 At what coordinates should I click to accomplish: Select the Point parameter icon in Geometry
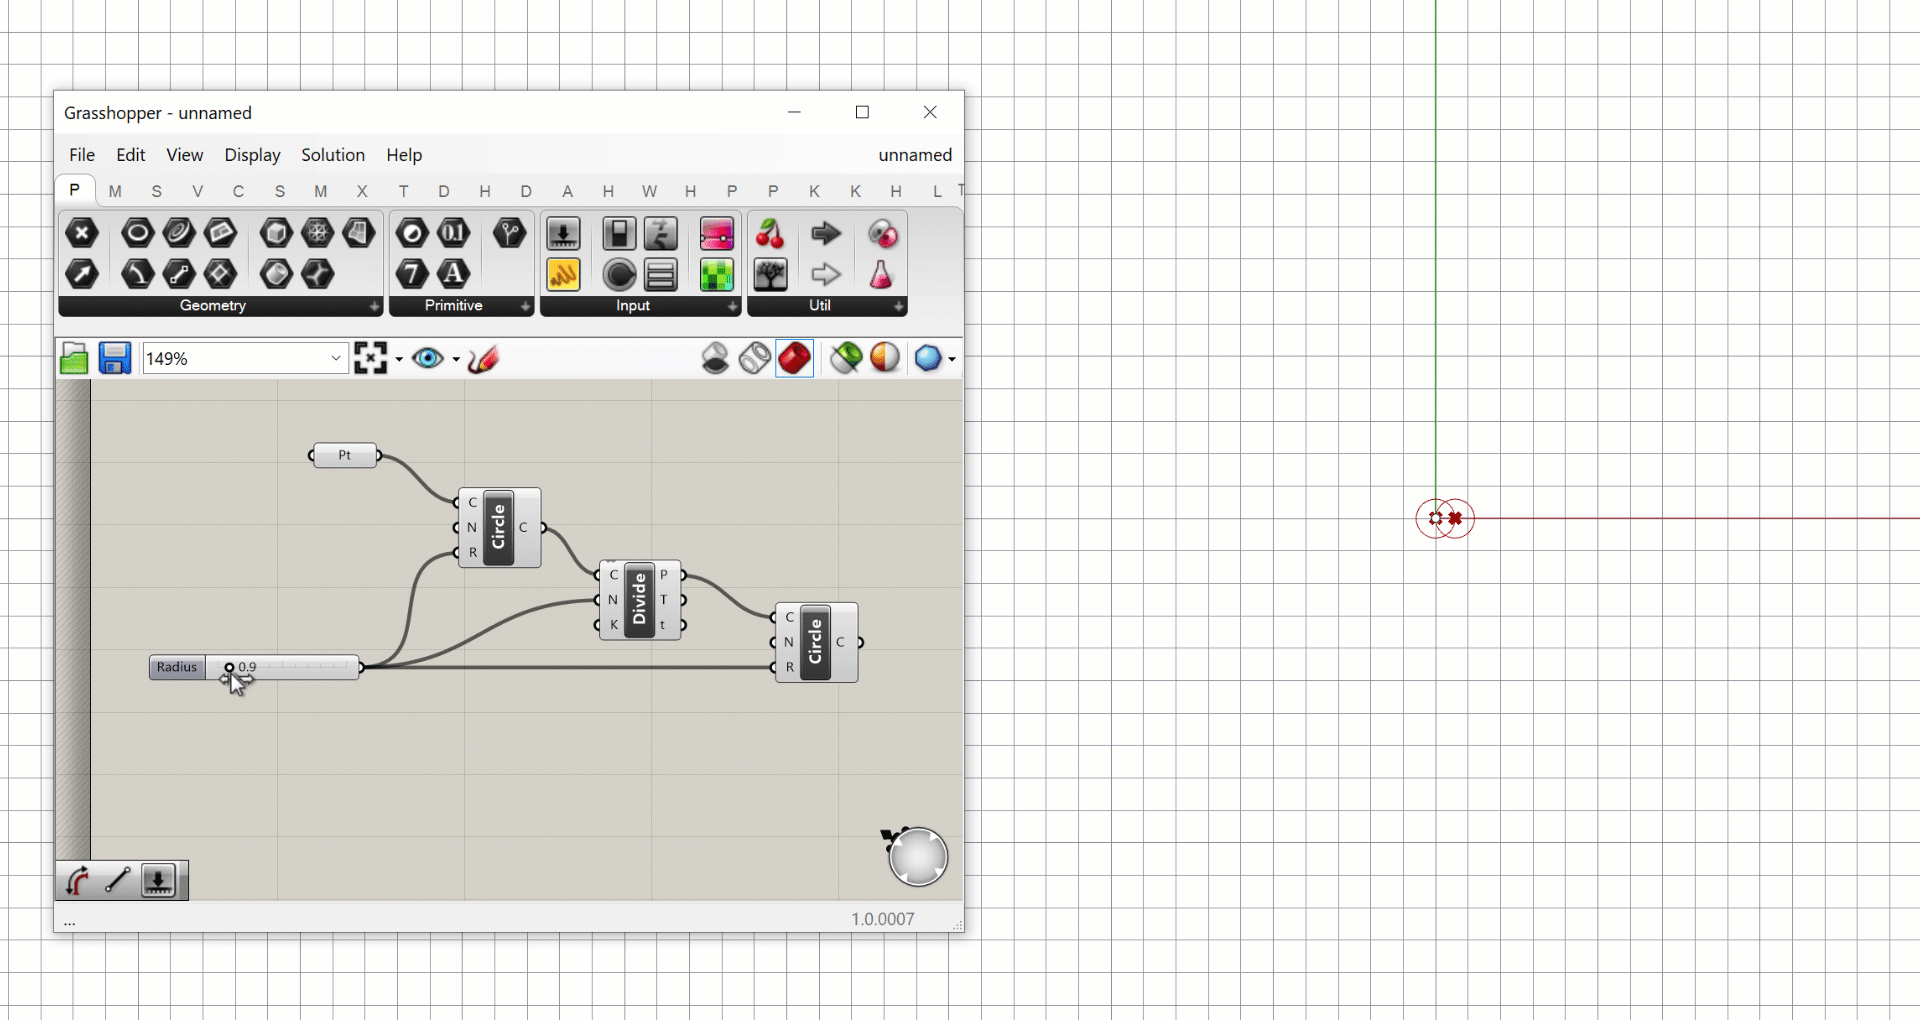click(82, 234)
